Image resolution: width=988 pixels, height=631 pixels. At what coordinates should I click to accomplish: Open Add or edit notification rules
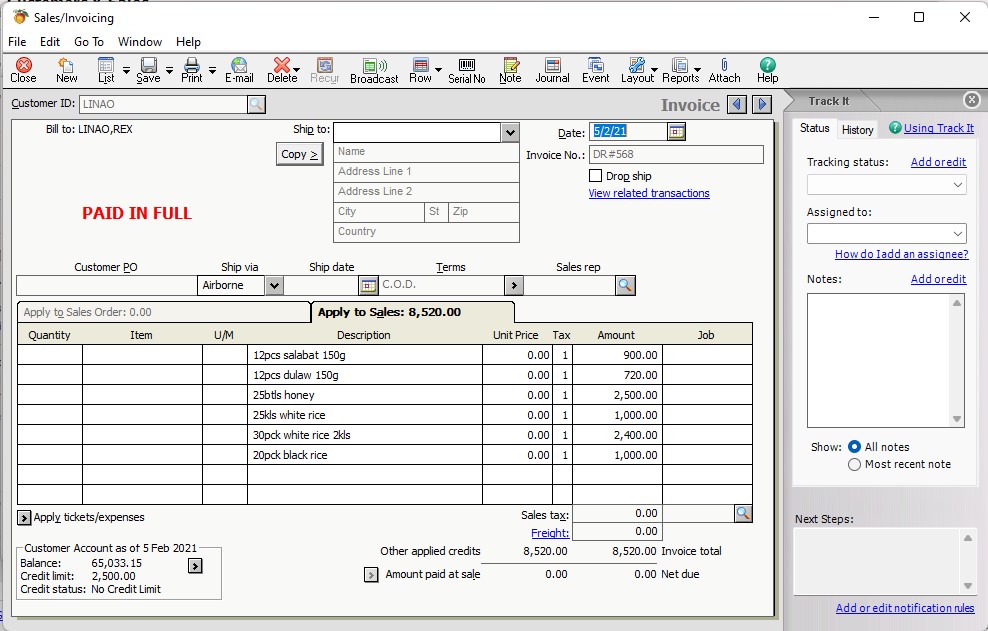tap(905, 608)
